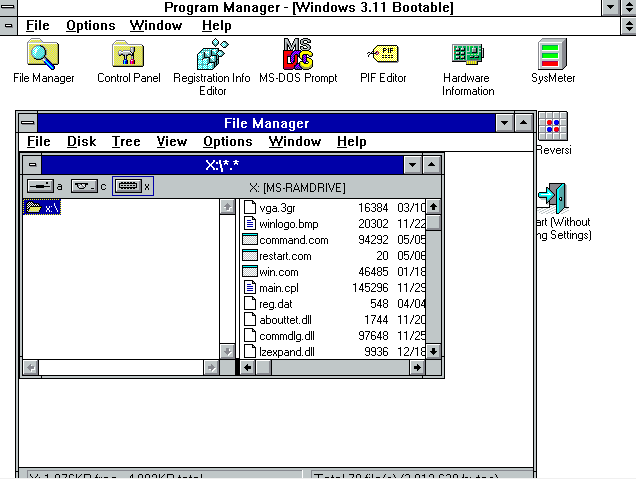Select the x:\ folder in tree
The height and width of the screenshot is (479, 636).
[x=42, y=208]
